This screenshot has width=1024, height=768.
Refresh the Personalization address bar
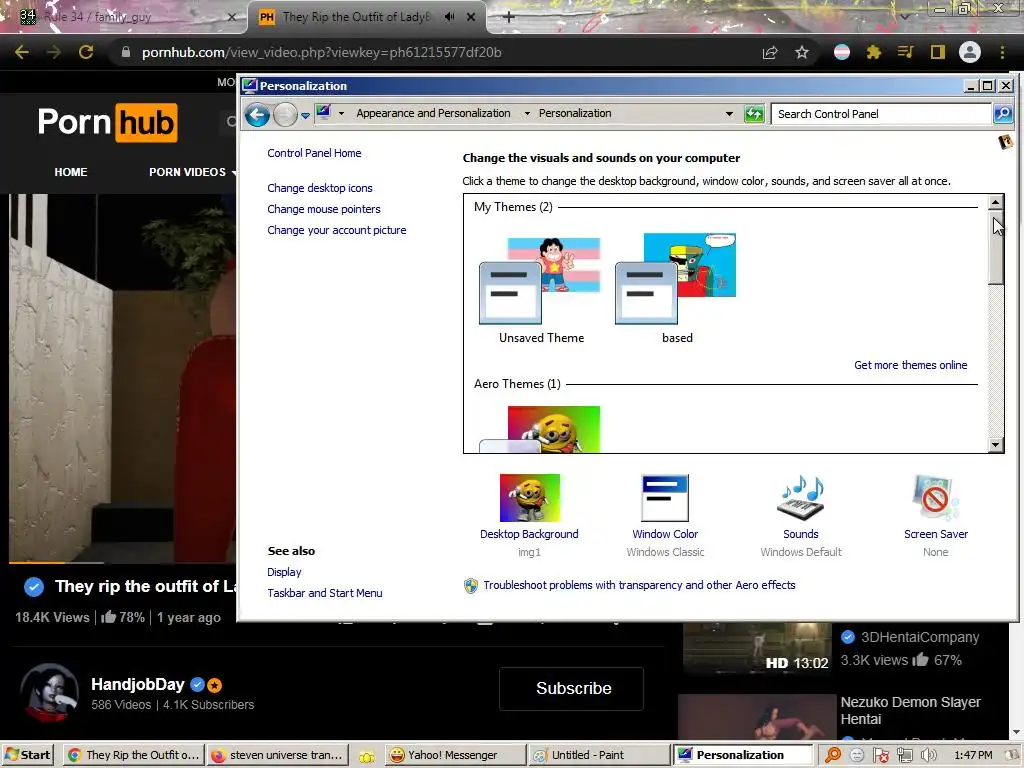[754, 114]
